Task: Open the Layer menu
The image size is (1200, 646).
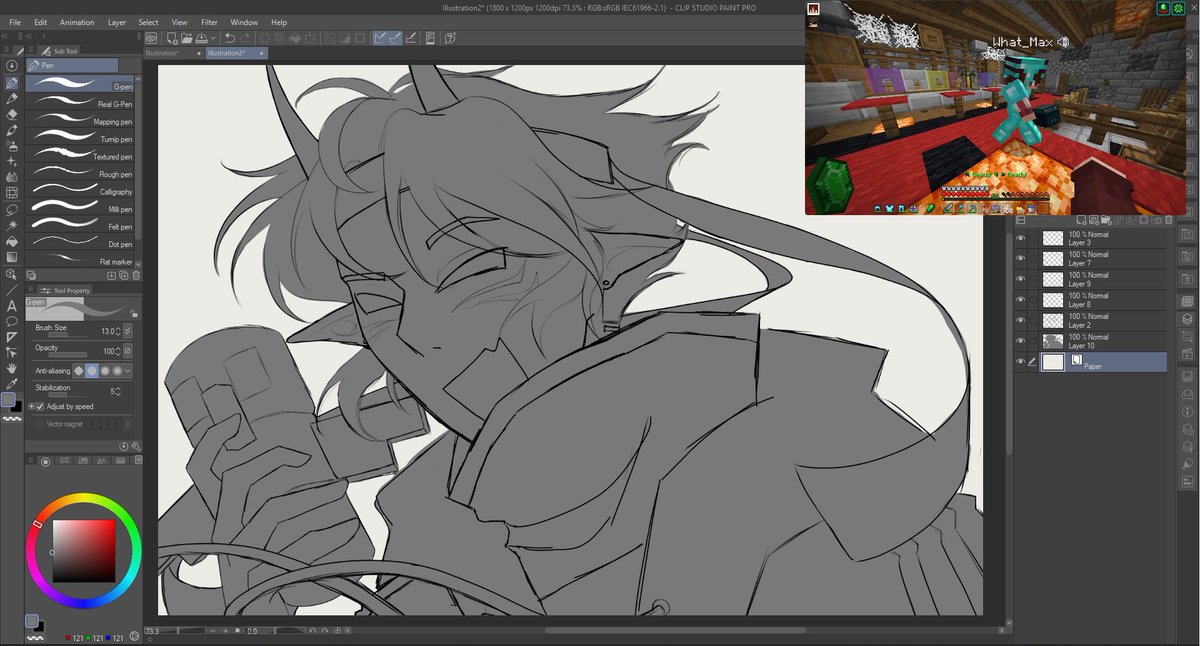Action: (x=117, y=22)
